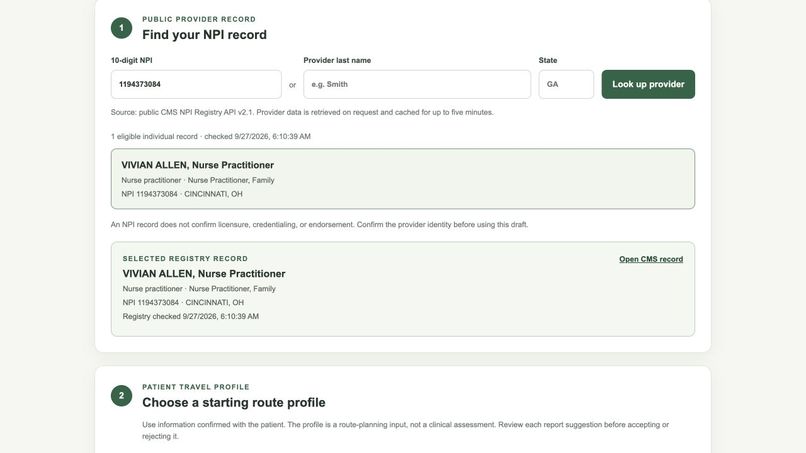Select the VIVIAN ALLEN search result card
This screenshot has height=453, width=806.
click(x=402, y=179)
